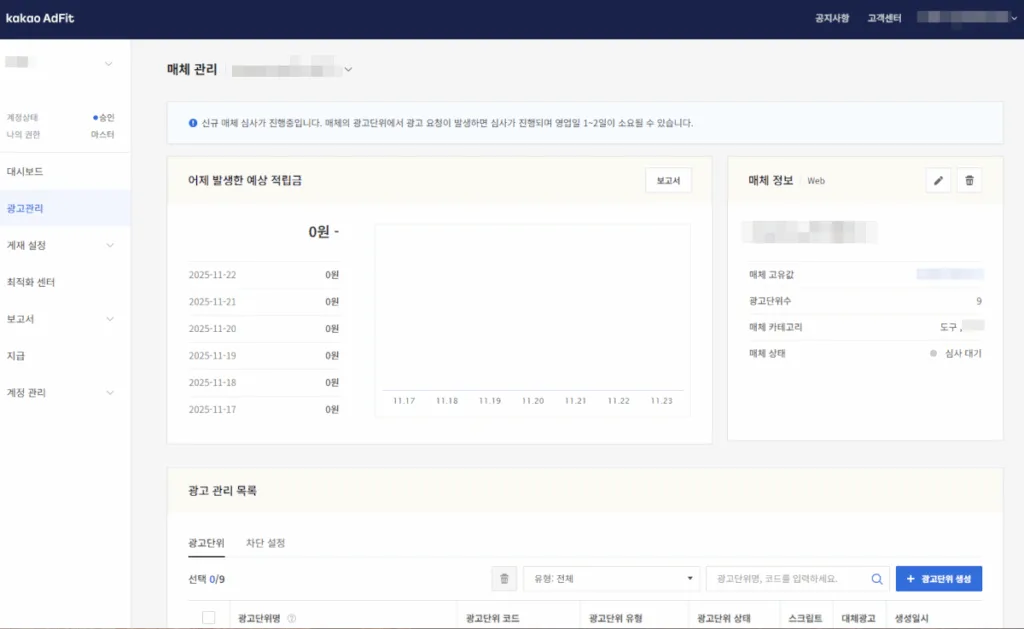Open the media selector dropdown next to 매체 관리
1024x629 pixels.
[347, 70]
